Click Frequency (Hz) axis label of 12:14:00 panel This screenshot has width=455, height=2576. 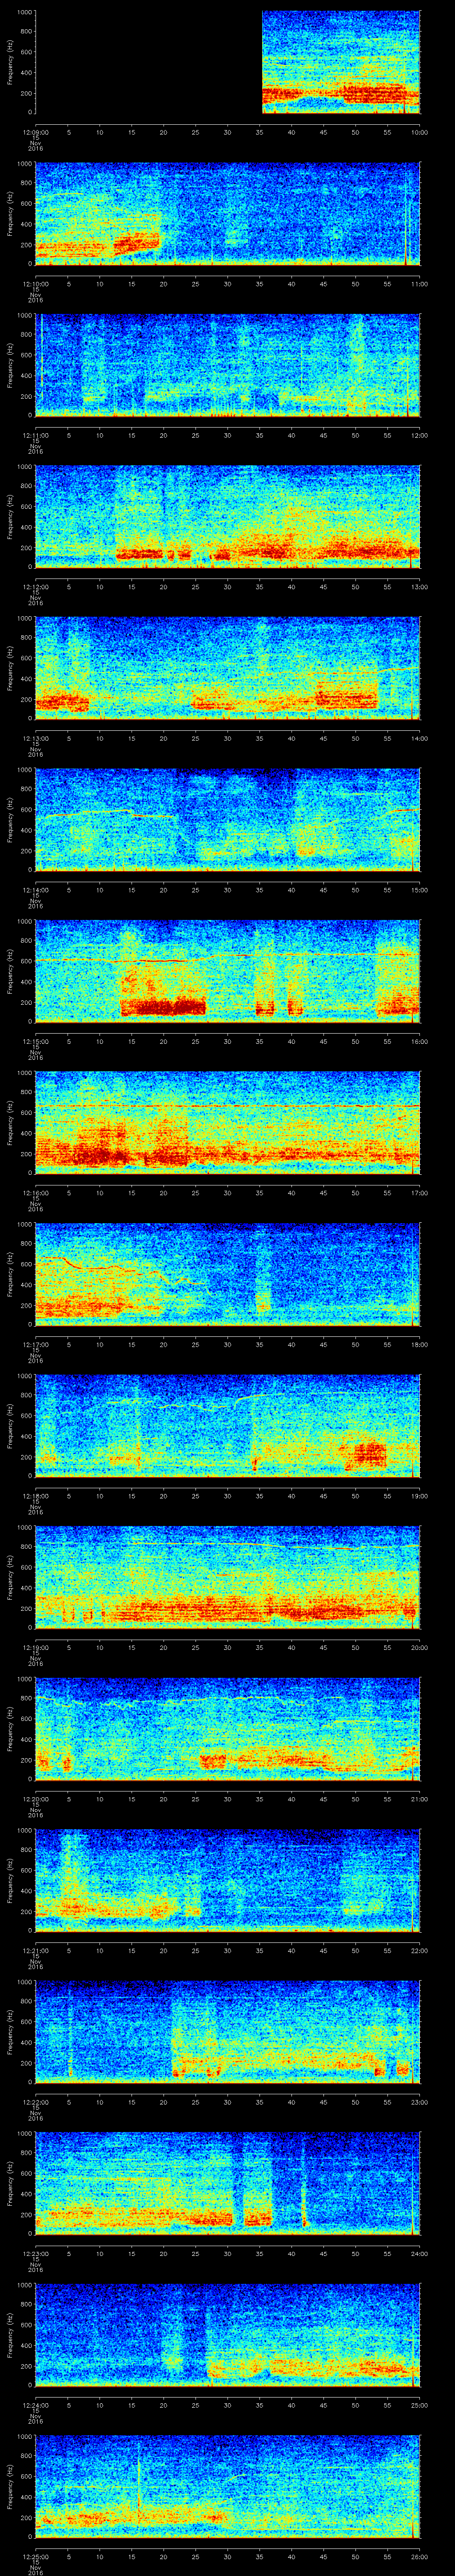pyautogui.click(x=10, y=820)
